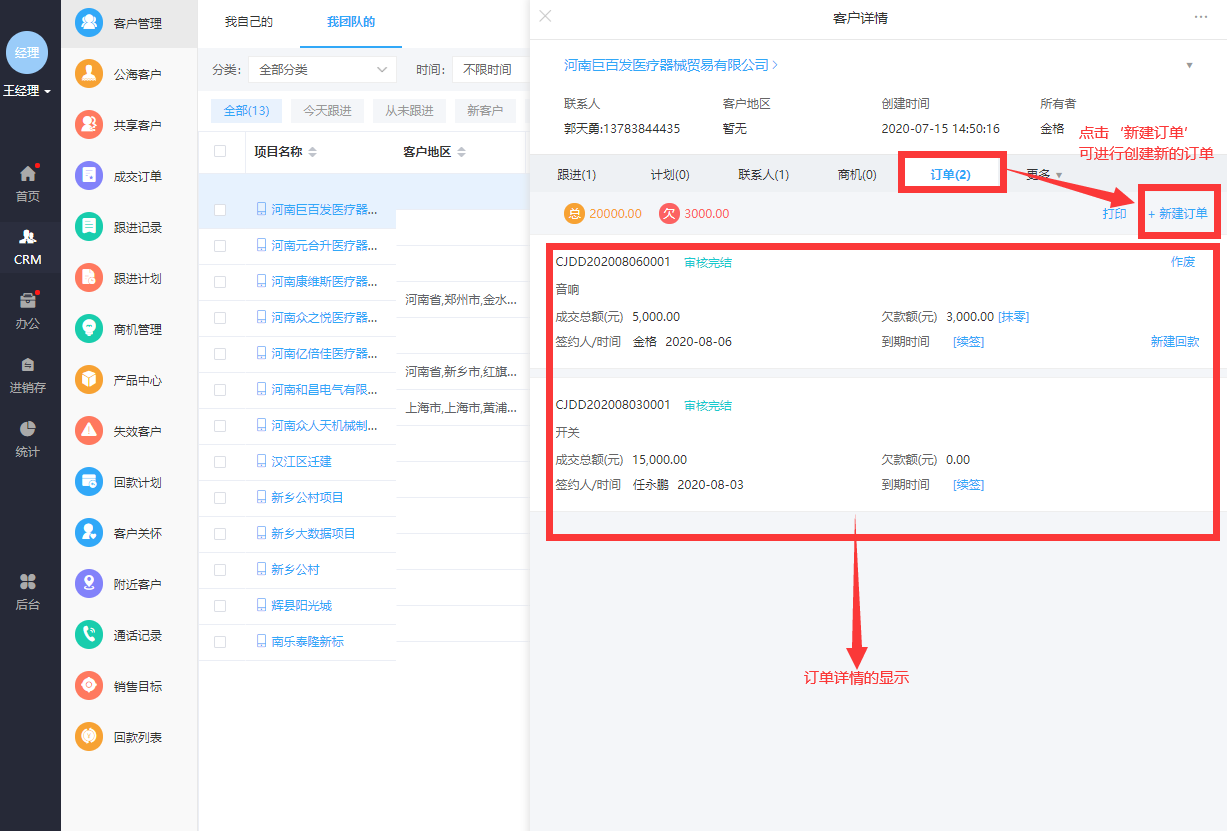
Task: Open the 失效客户 icon
Action: 89,431
